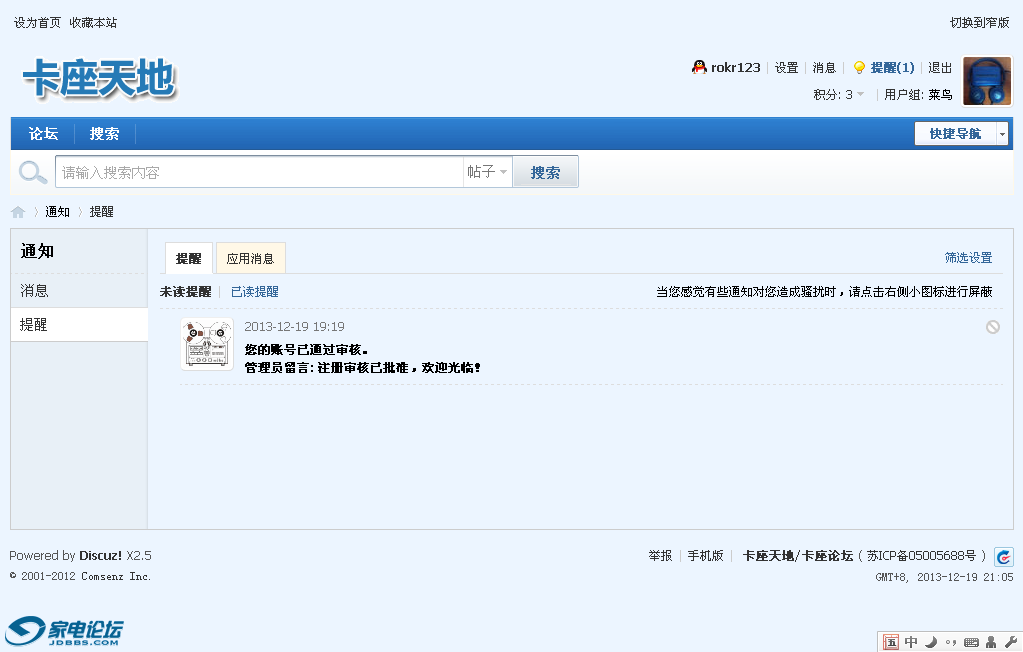Click 退出 to log out

tap(938, 67)
